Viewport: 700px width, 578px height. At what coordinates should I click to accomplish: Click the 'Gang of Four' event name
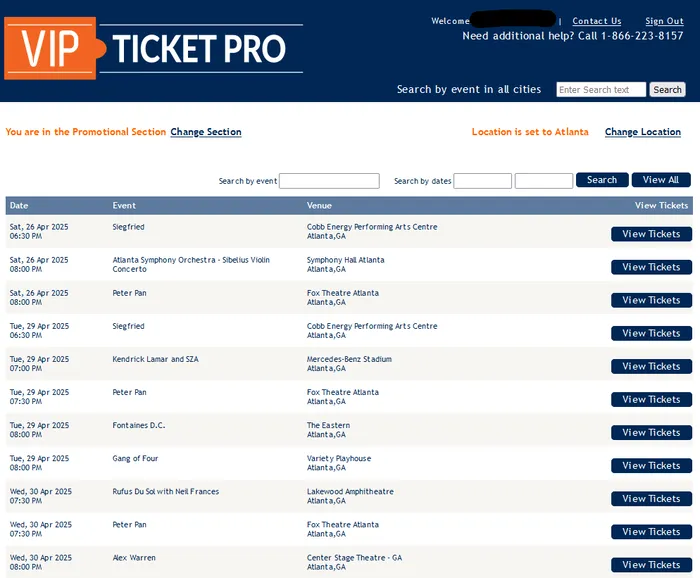135,458
